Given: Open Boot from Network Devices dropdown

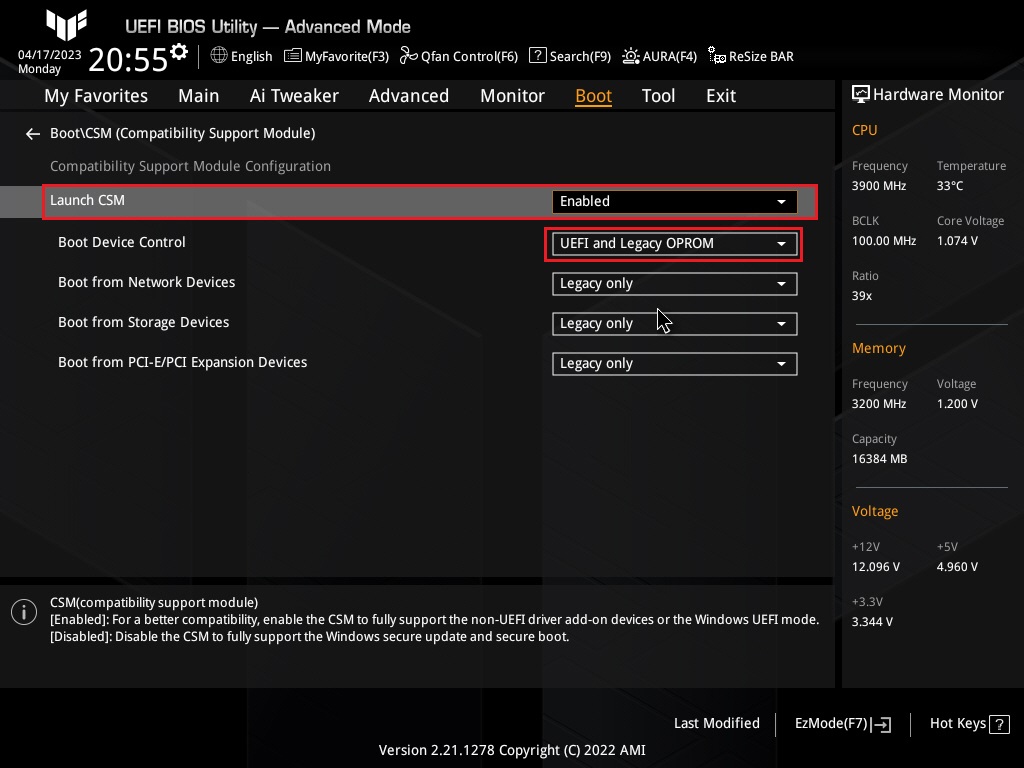Looking at the screenshot, I should [675, 284].
